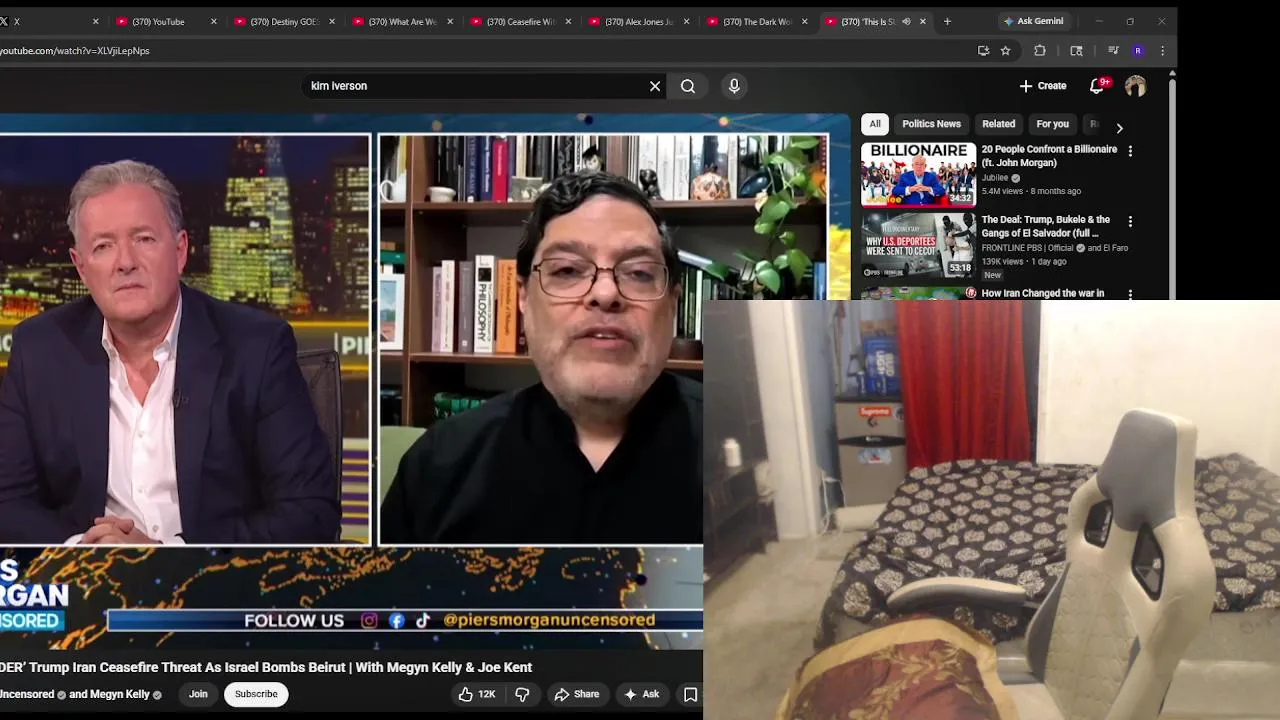
Task: Switch to the '(370) The Dark Wo' tab
Action: [x=755, y=21]
